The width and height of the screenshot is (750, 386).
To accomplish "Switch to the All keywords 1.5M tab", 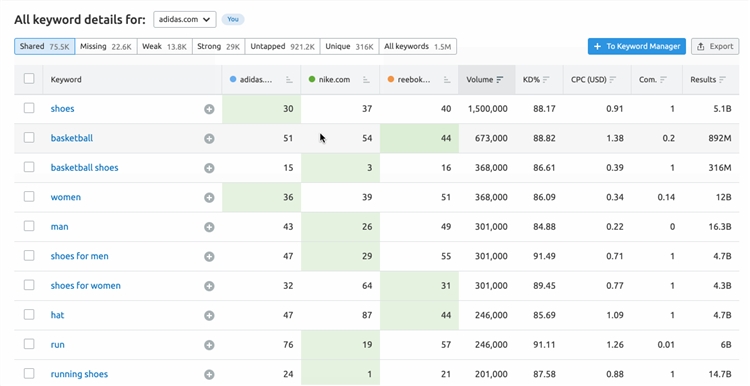I will point(418,46).
